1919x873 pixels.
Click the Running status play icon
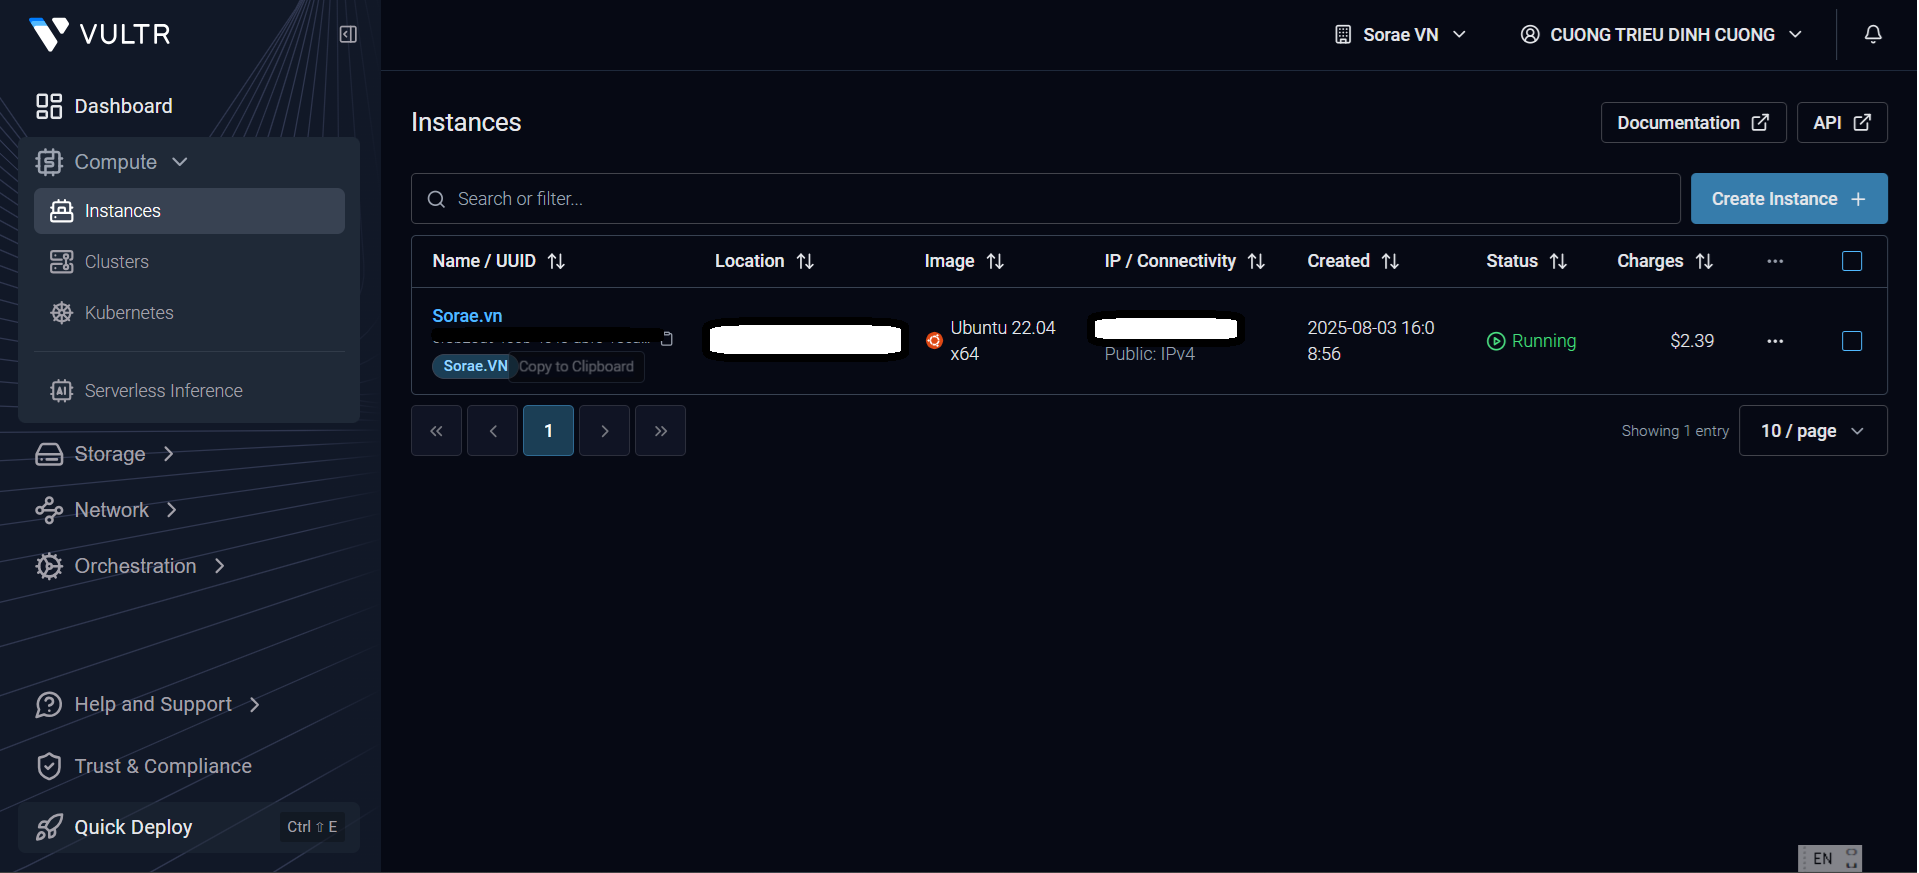(1496, 341)
